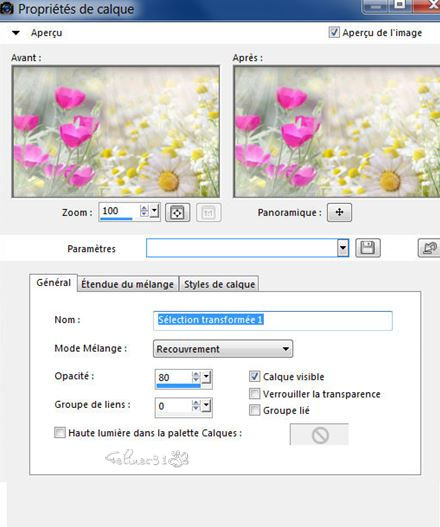This screenshot has width=440, height=527.
Task: Click the 1:1 zoom icon
Action: (x=208, y=213)
